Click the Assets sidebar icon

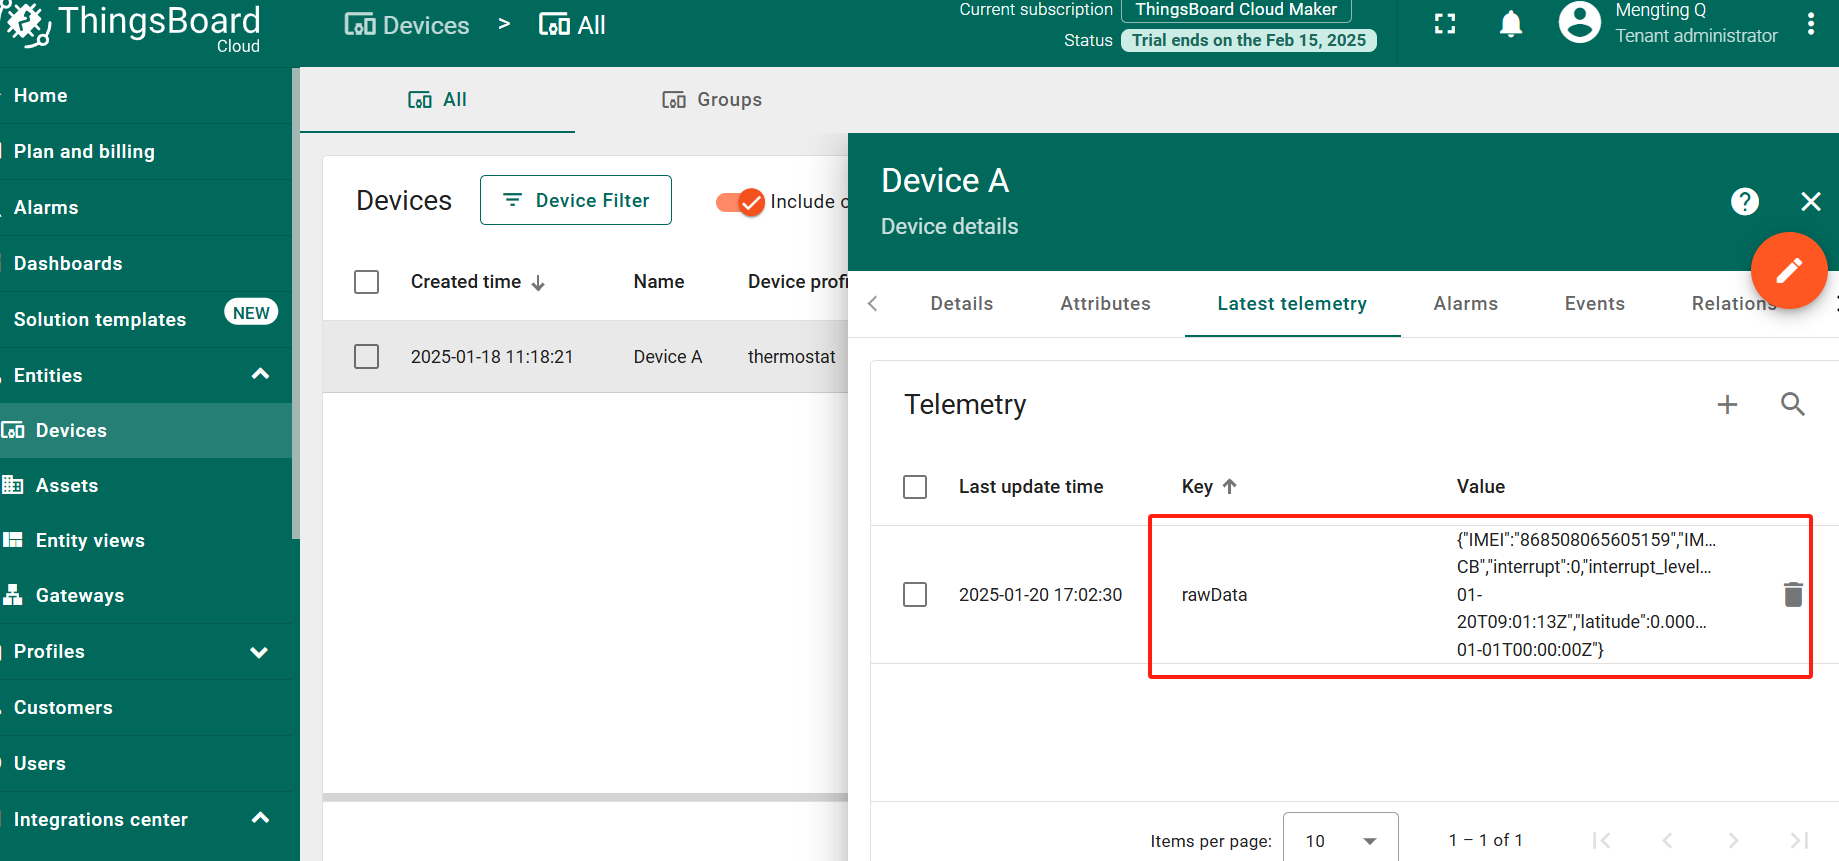(x=13, y=485)
